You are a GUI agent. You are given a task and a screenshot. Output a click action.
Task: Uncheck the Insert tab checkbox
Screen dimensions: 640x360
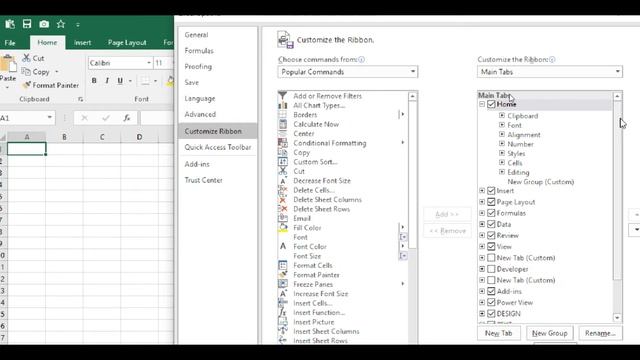point(491,191)
